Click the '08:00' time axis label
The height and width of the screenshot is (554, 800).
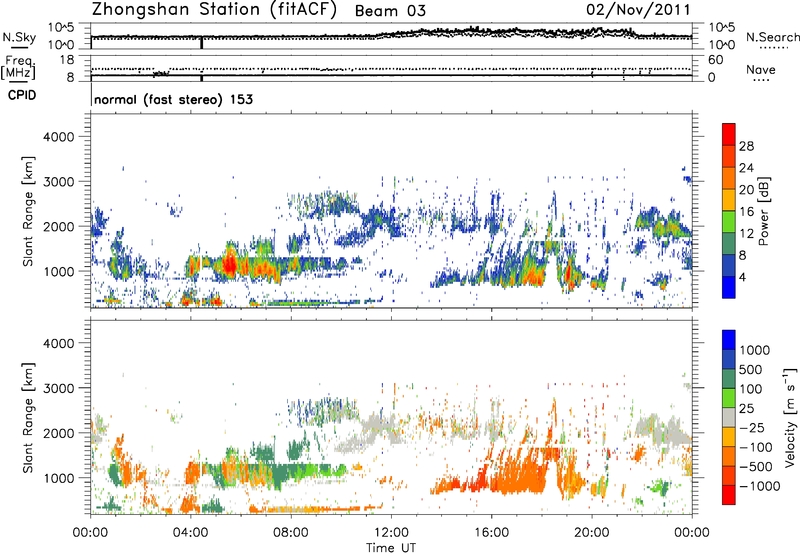click(290, 533)
